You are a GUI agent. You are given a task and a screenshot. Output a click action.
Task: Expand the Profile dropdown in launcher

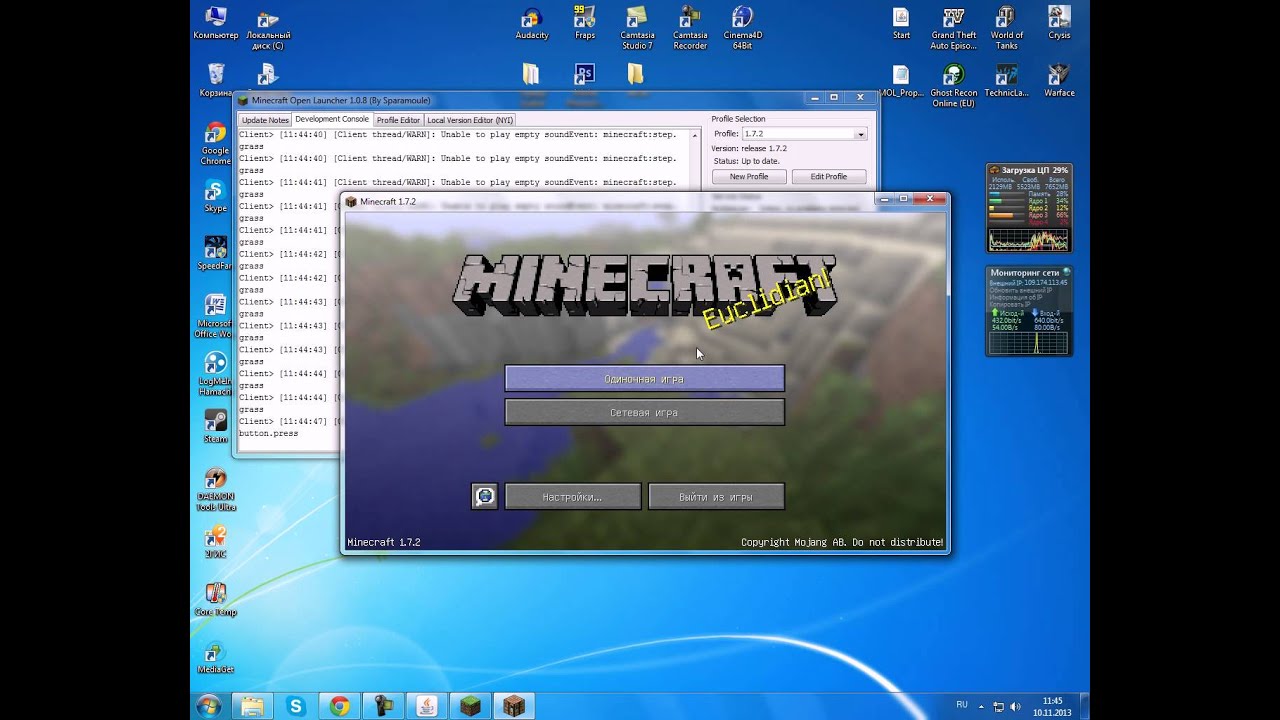point(860,134)
